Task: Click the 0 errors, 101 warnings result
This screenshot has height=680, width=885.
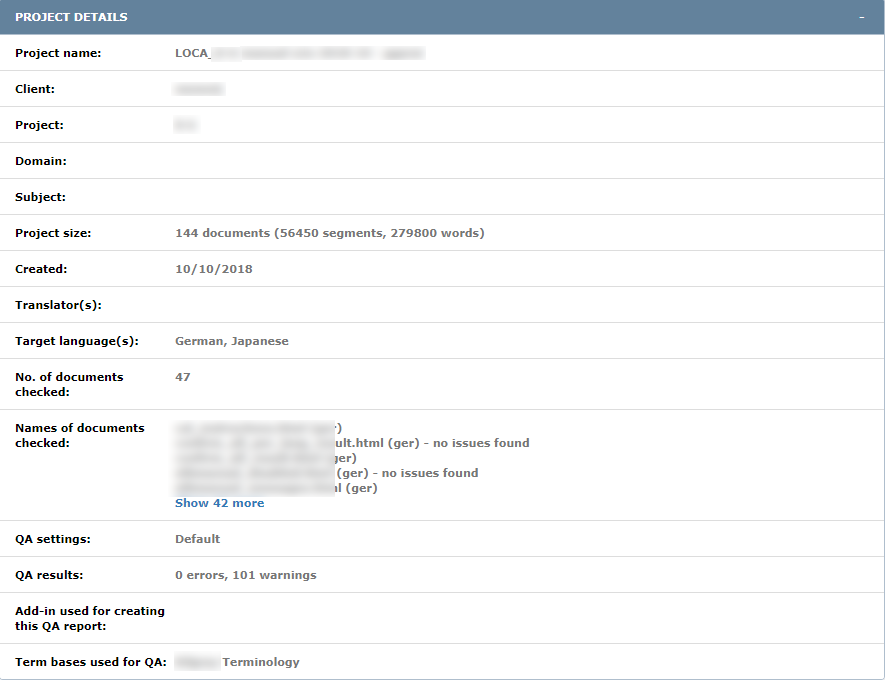Action: pyautogui.click(x=245, y=574)
